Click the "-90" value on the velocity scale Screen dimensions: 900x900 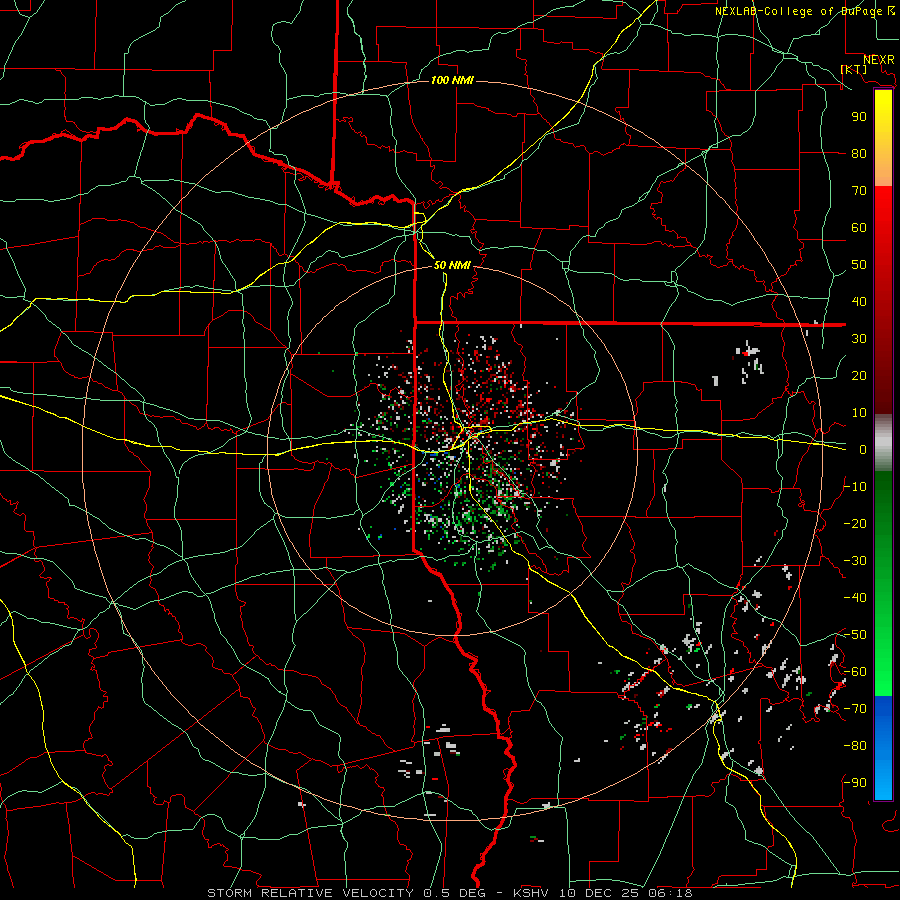click(855, 783)
